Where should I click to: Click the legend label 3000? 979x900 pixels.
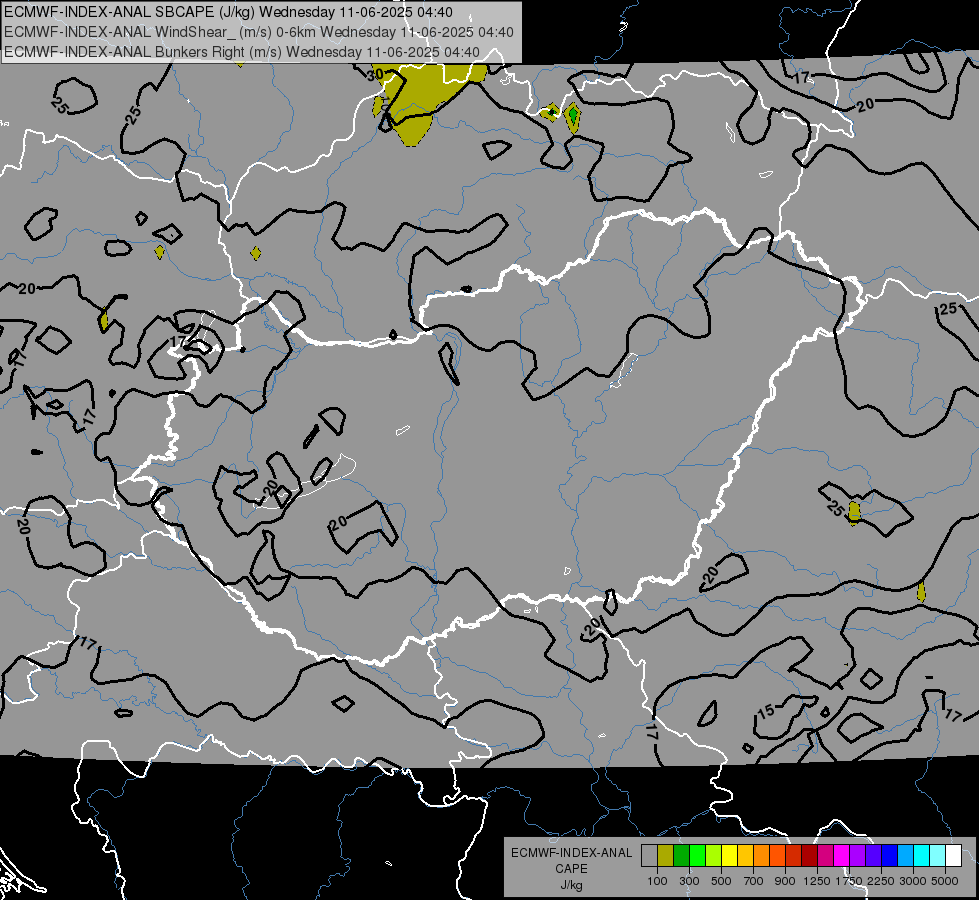[913, 881]
